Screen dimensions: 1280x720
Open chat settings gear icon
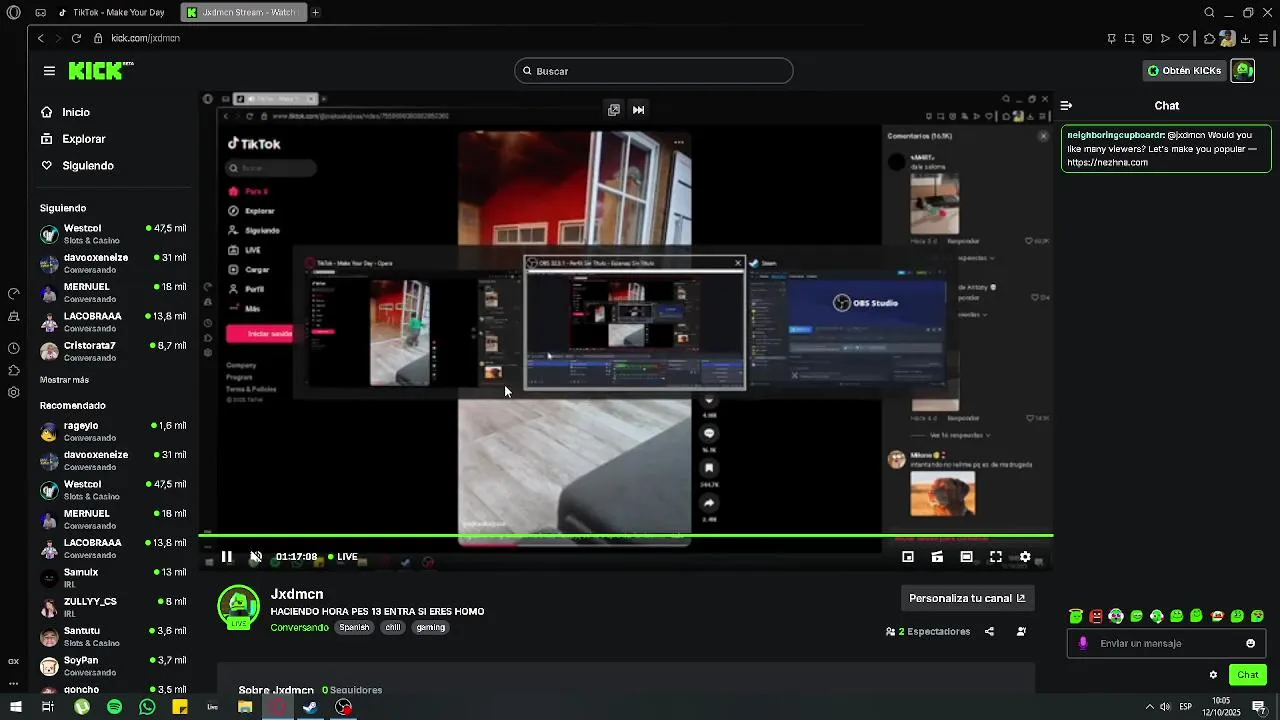coord(1213,675)
